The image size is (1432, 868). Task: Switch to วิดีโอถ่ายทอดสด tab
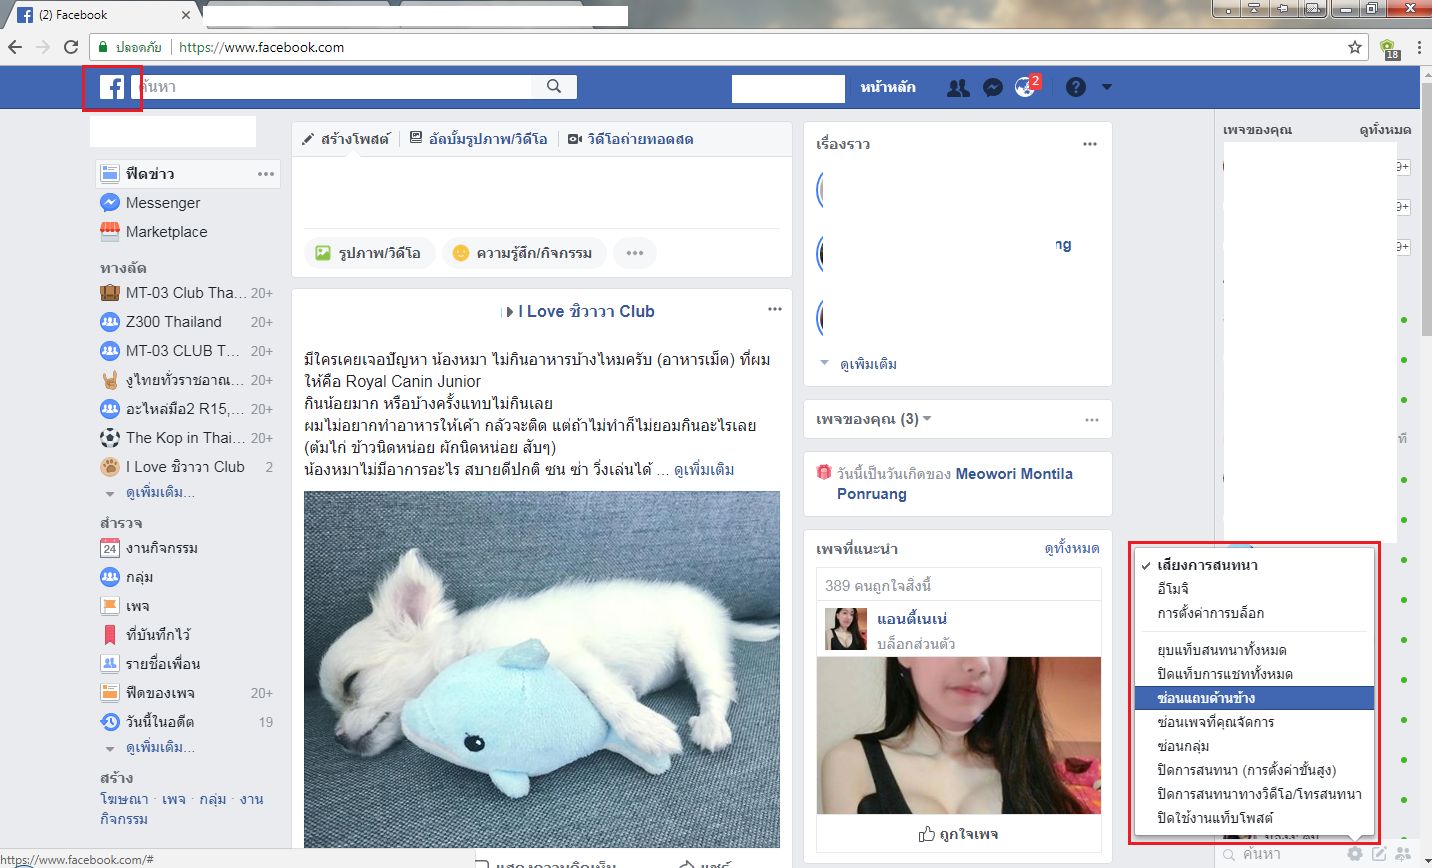630,139
